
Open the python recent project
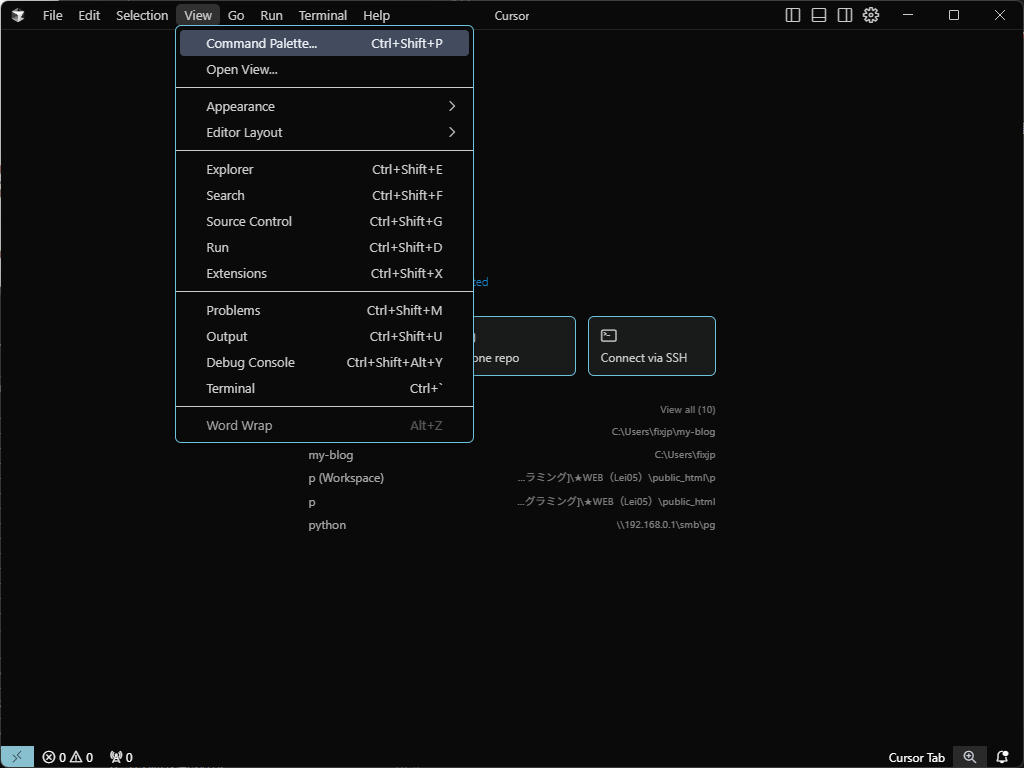[327, 525]
